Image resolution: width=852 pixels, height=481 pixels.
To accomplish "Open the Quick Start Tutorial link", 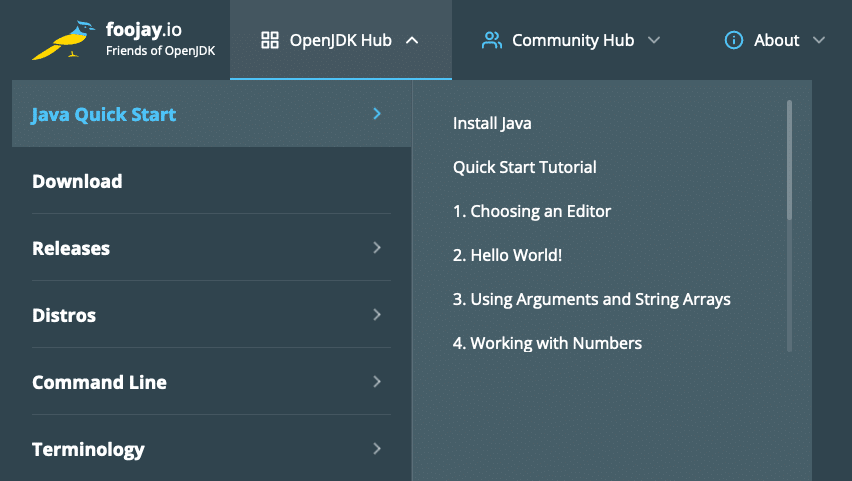I will [525, 167].
